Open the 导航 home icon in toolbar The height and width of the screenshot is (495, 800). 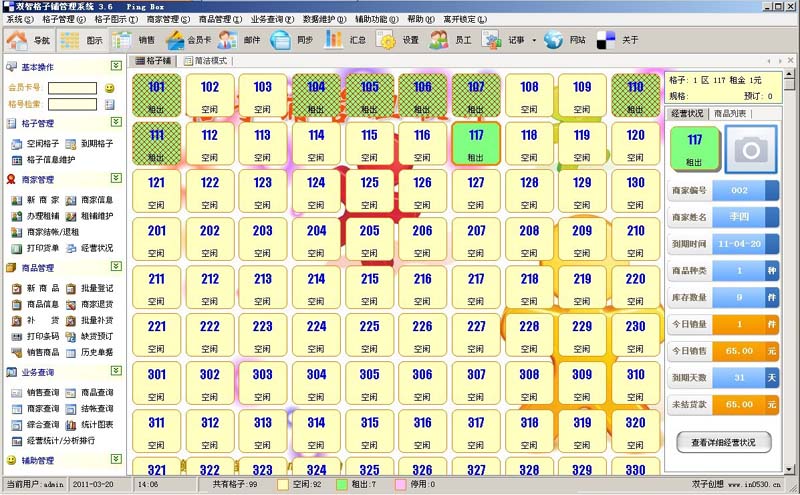coord(17,40)
